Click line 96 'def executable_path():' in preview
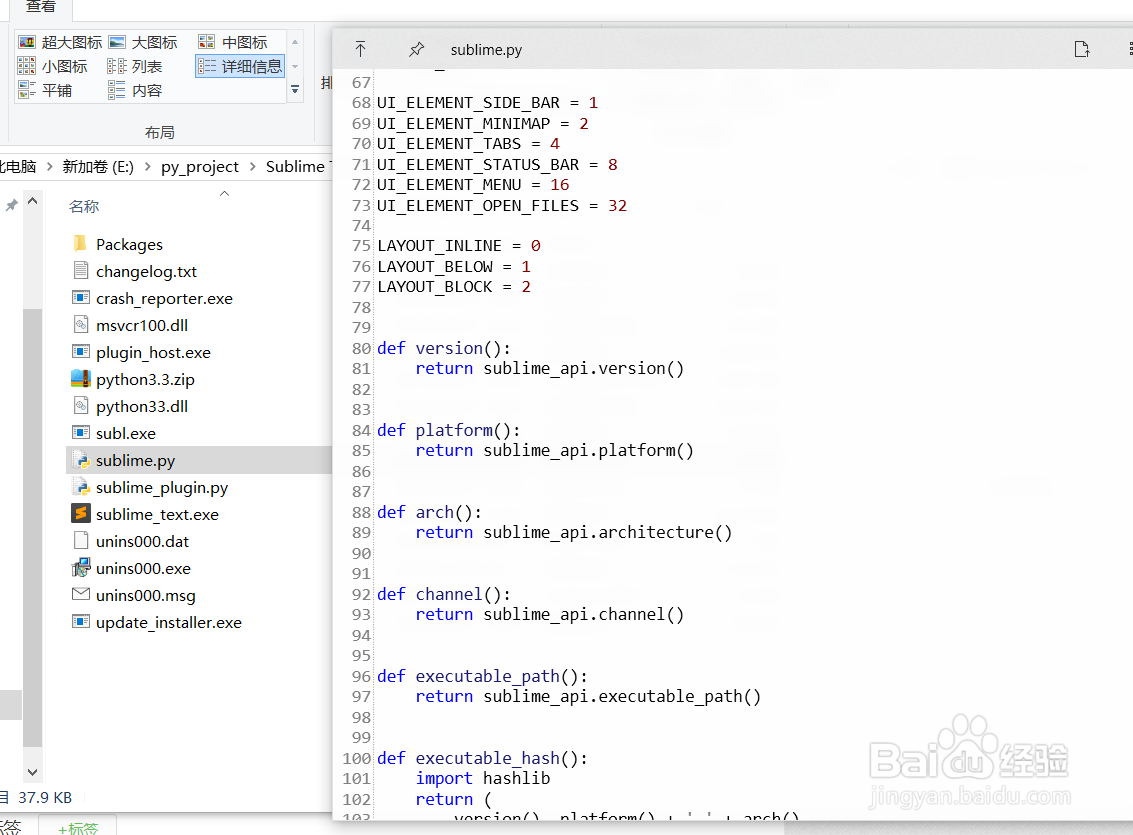 [482, 676]
